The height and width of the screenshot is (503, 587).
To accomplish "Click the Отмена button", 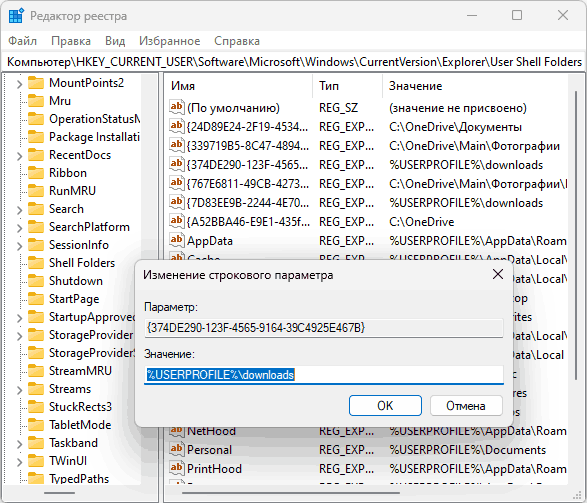I will (x=466, y=406).
